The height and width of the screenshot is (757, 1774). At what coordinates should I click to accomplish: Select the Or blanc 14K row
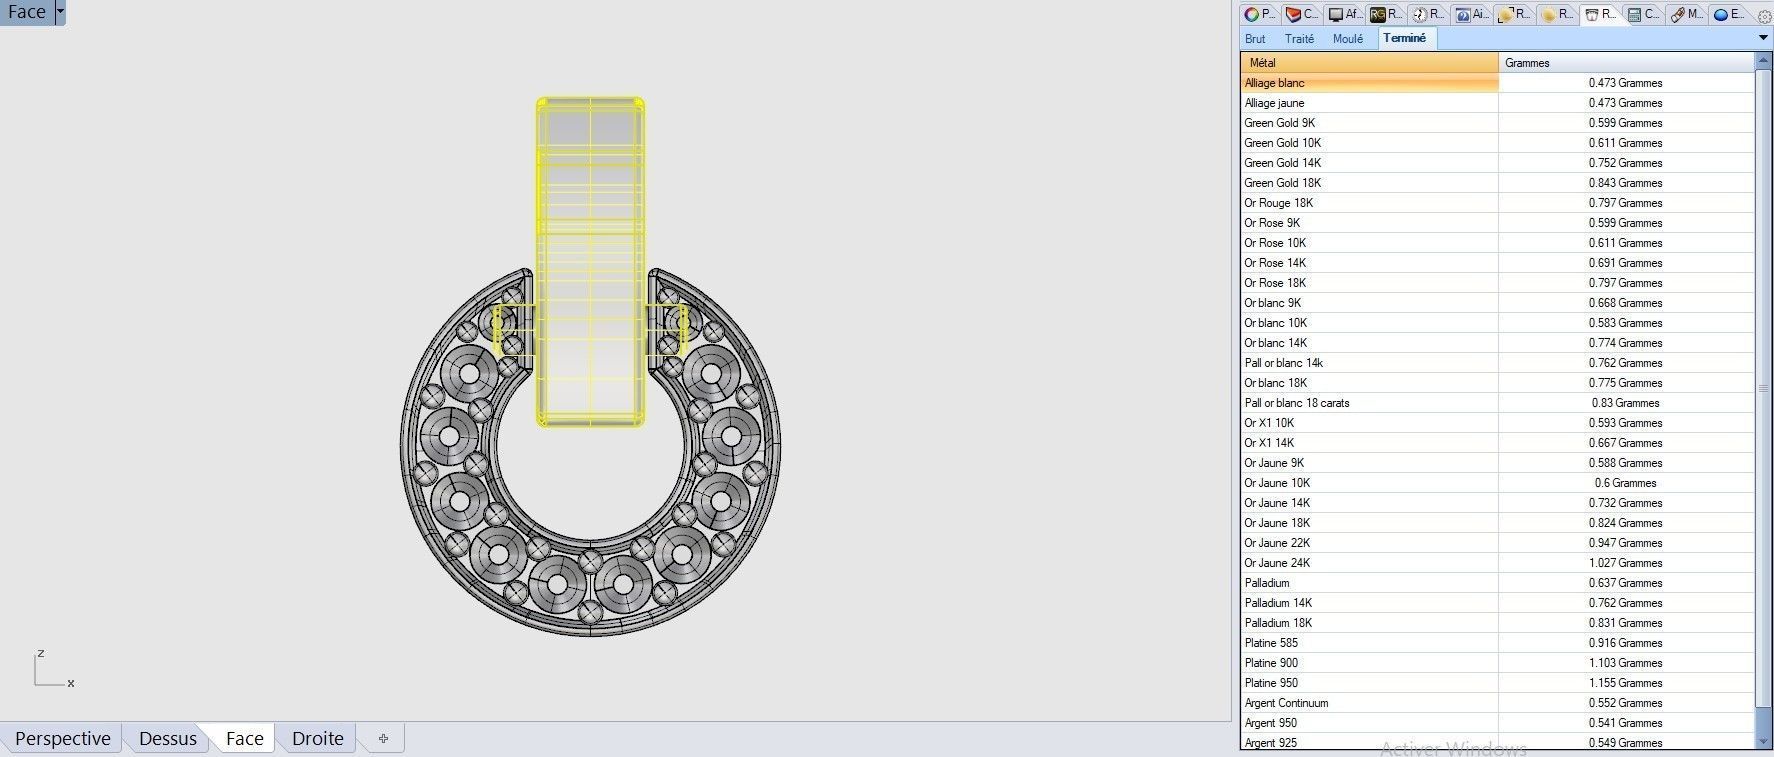[1497, 343]
